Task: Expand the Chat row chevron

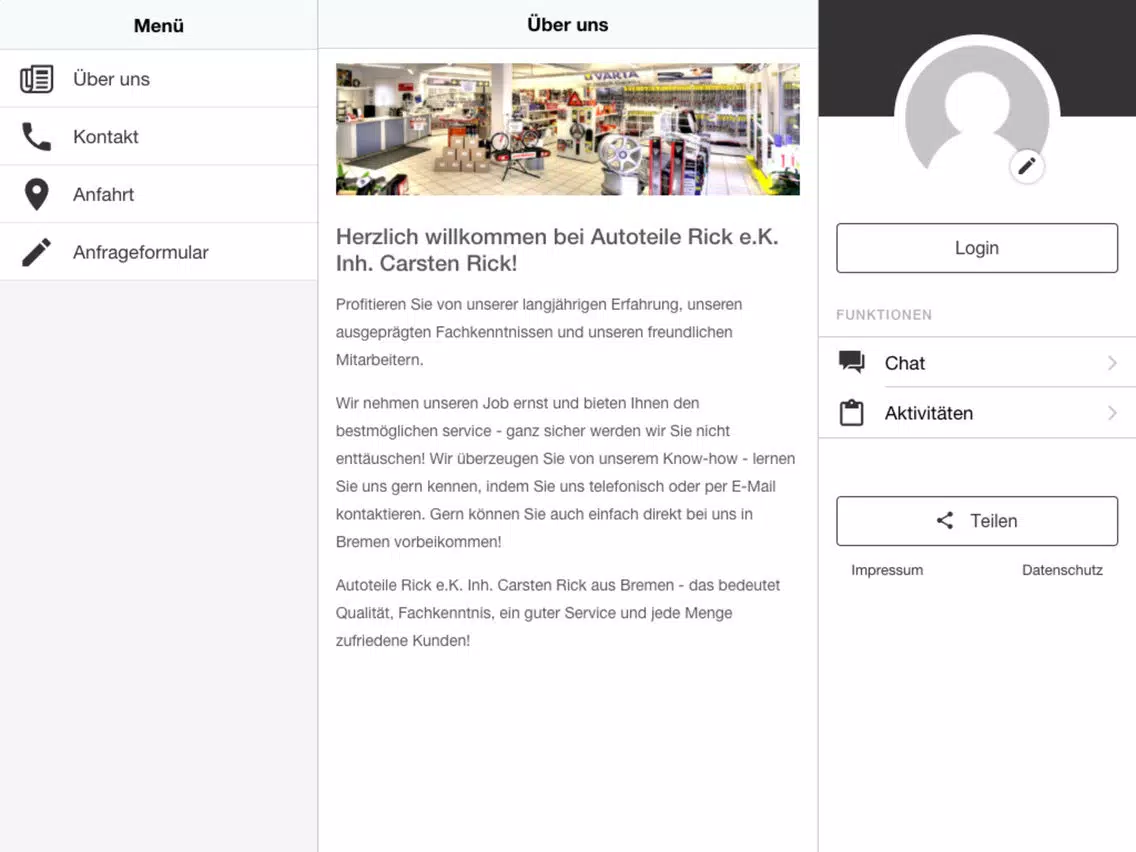Action: coord(1112,363)
